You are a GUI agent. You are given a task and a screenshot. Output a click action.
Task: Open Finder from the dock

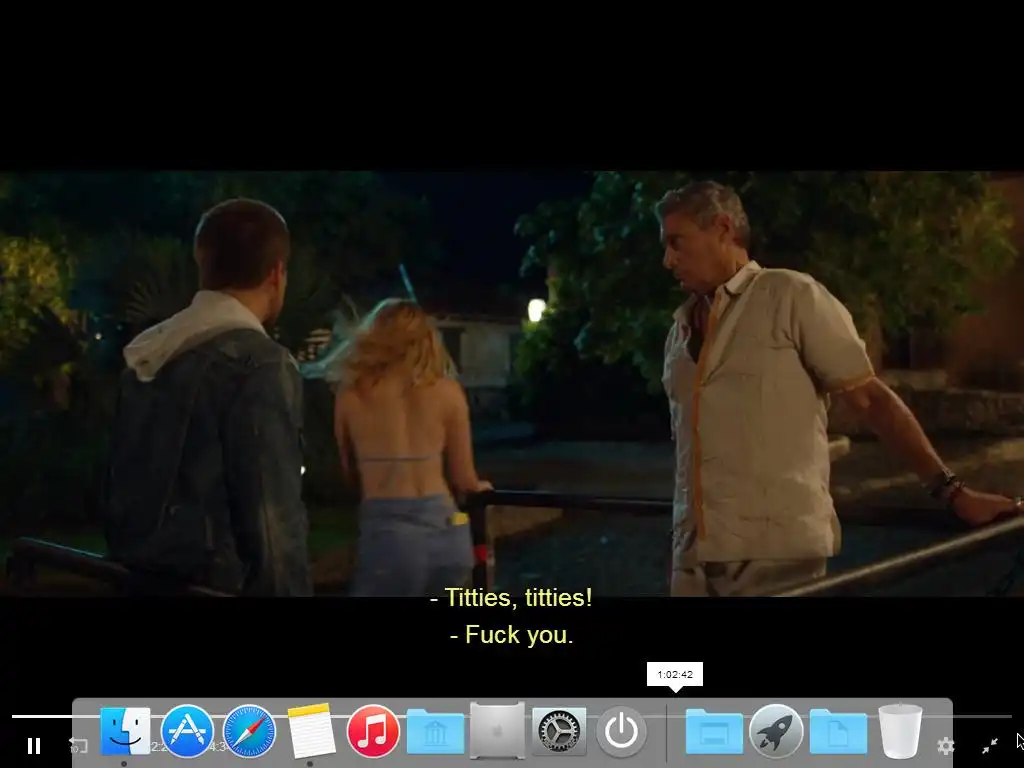(x=125, y=731)
